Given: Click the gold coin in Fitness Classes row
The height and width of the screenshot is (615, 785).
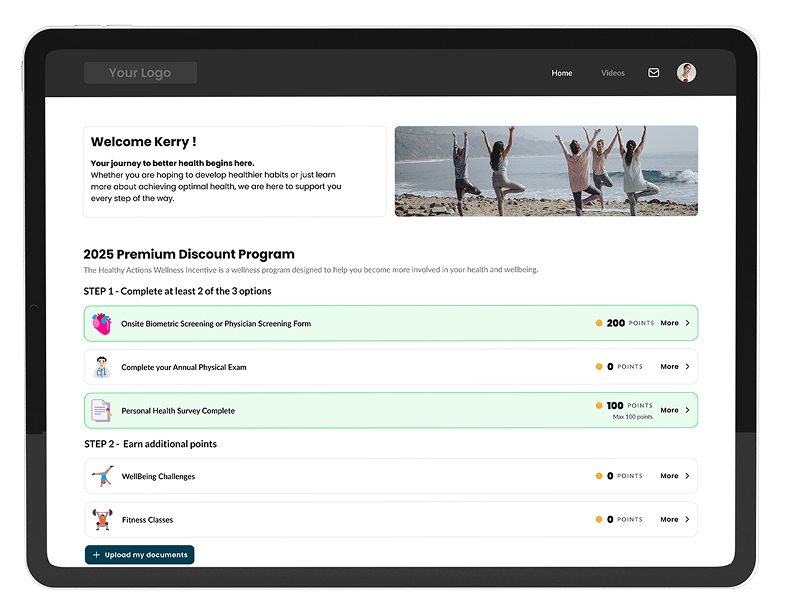Looking at the screenshot, I should coord(599,519).
